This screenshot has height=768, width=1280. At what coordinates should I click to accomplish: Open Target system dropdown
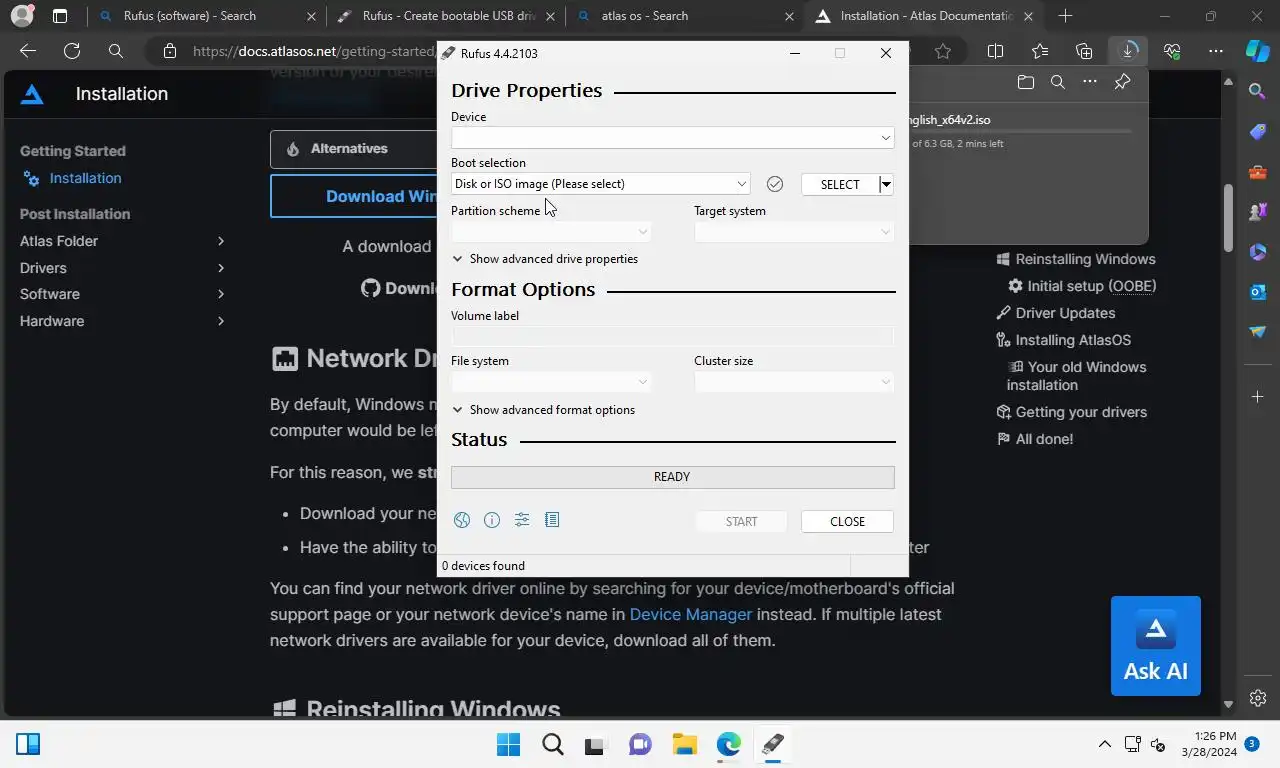click(794, 232)
